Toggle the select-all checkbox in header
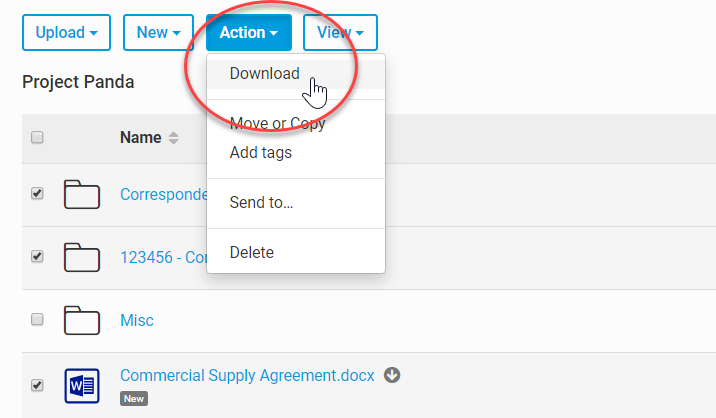This screenshot has width=716, height=418. (x=37, y=138)
